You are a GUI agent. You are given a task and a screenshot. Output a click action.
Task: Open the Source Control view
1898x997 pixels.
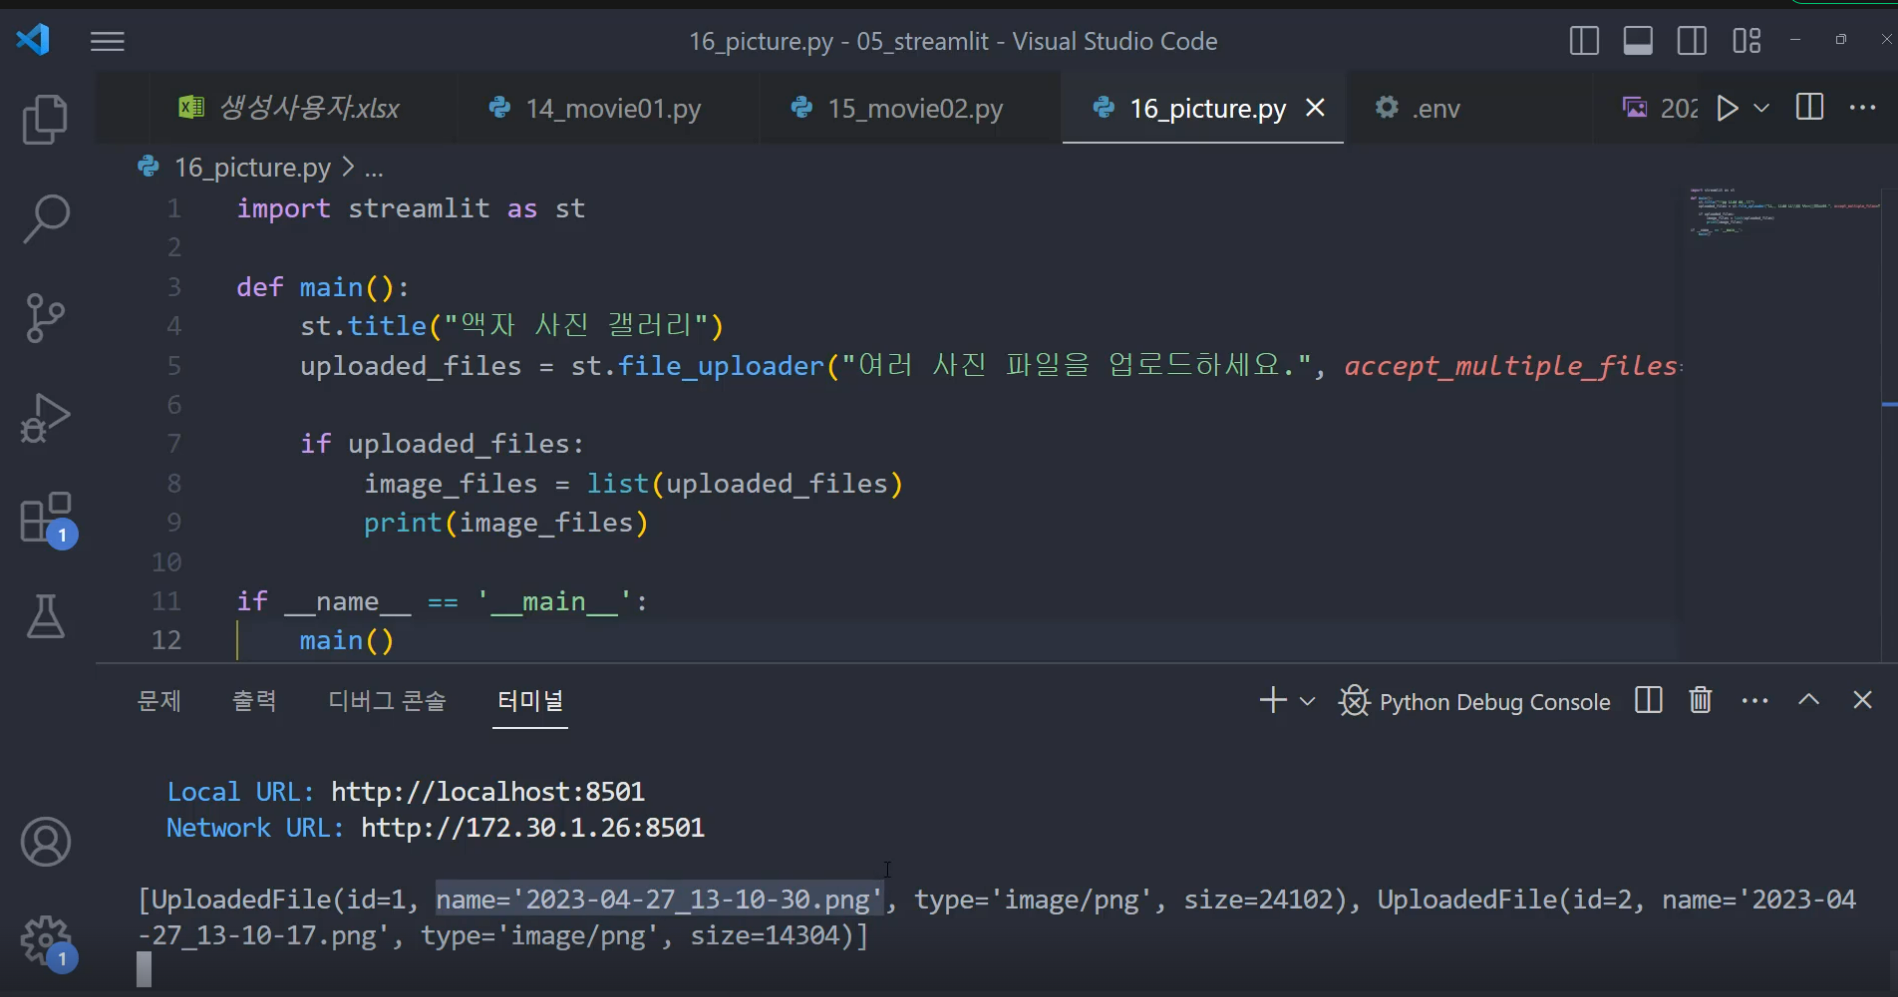pyautogui.click(x=45, y=318)
